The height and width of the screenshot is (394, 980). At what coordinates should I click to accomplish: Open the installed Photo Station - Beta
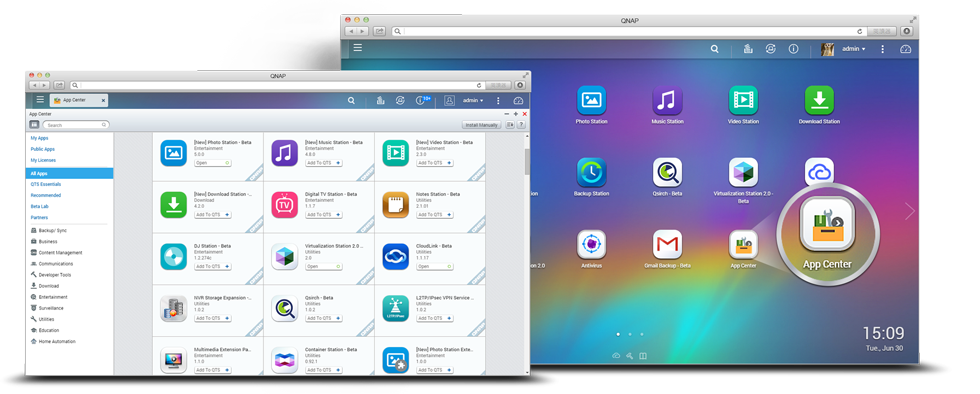212,163
